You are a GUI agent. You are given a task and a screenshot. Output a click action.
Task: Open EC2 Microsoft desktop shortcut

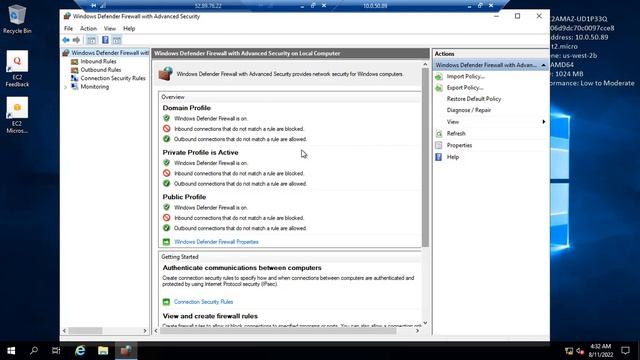point(17,115)
